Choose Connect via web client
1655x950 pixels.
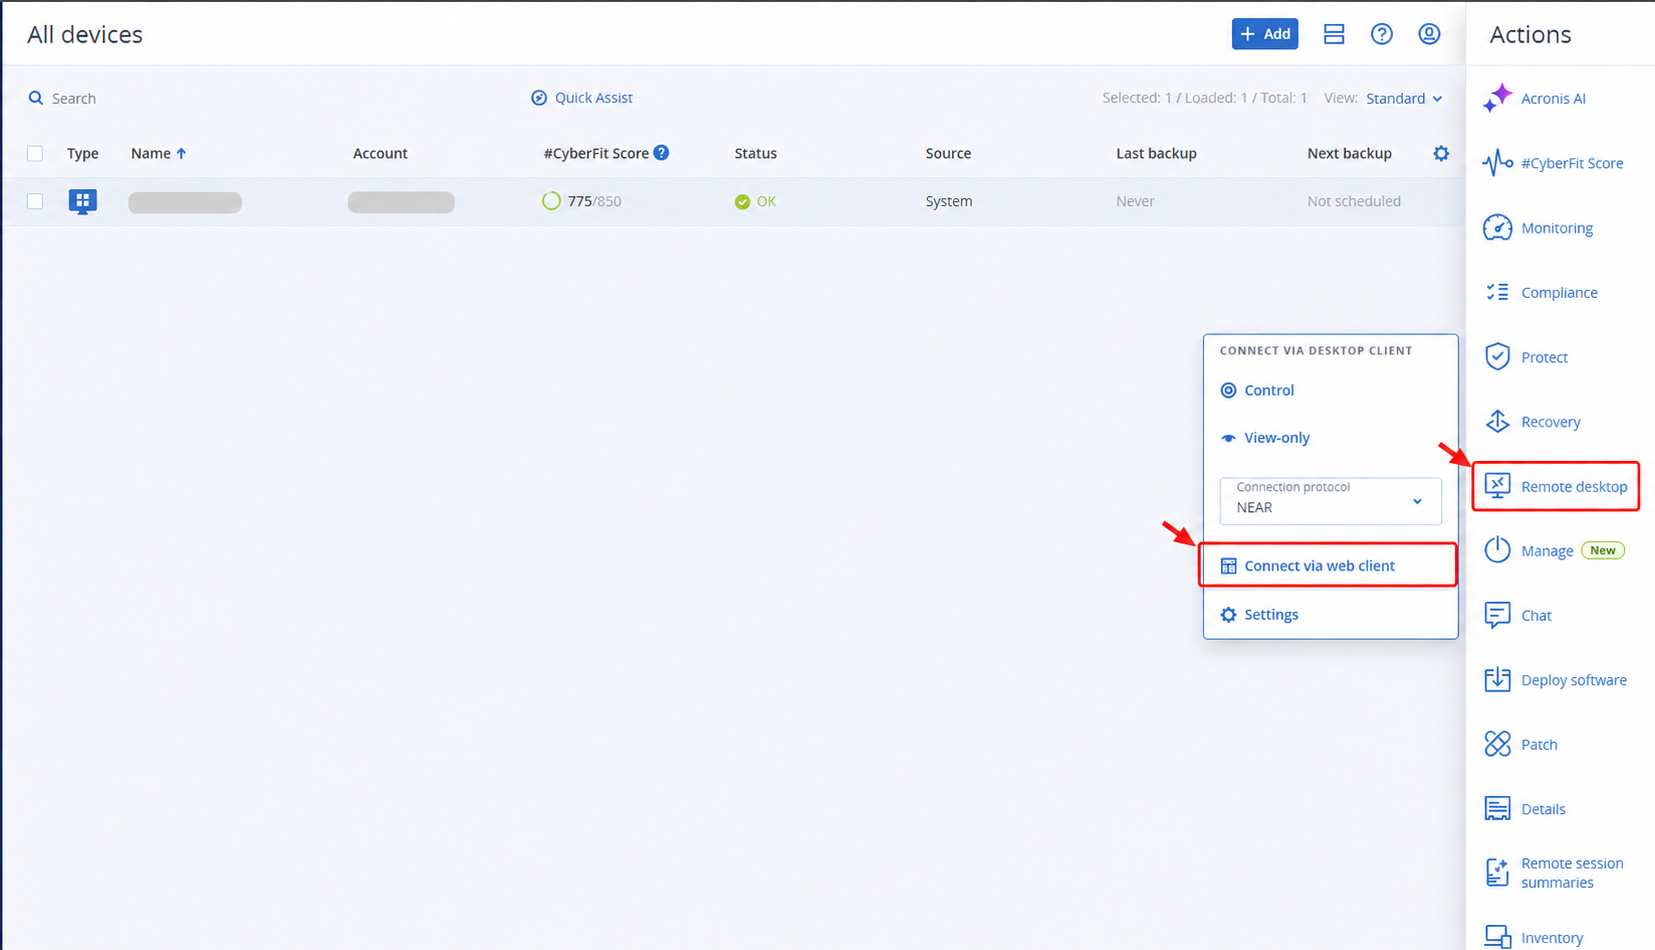point(1327,565)
